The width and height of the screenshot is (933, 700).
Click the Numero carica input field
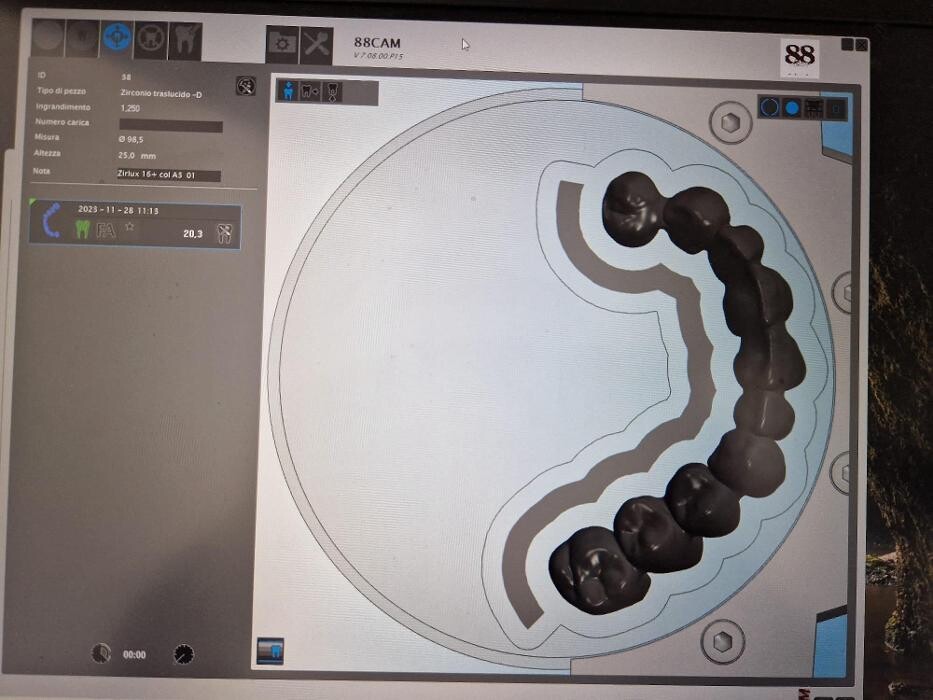[170, 126]
